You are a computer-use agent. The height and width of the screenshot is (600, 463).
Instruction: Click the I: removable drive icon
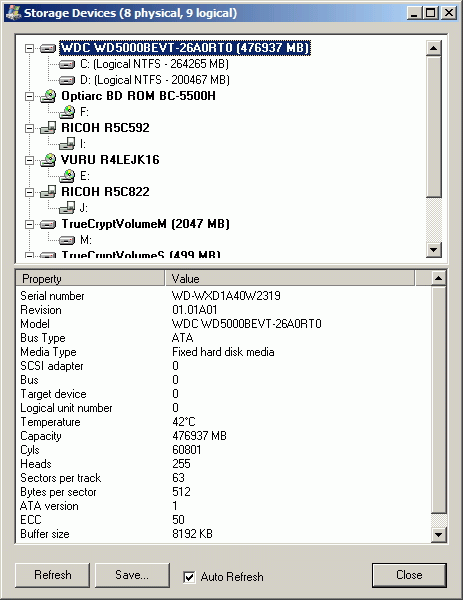pyautogui.click(x=67, y=144)
